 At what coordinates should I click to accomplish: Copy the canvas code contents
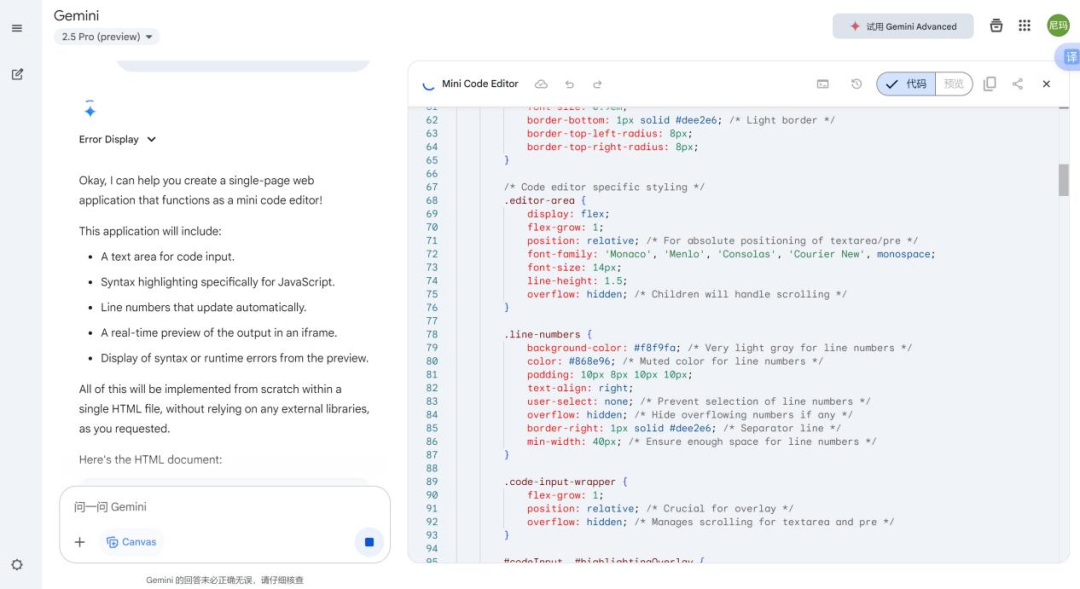[x=990, y=84]
